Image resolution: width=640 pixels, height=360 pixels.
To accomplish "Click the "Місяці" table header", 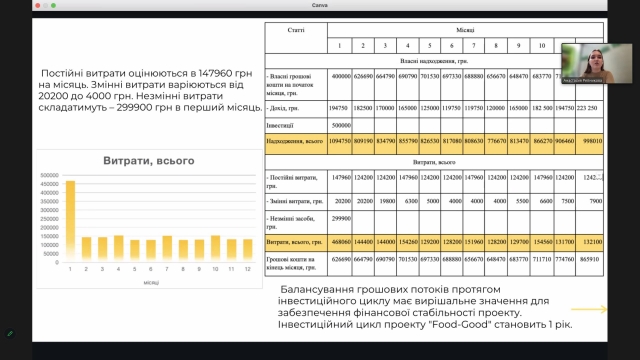I will (x=465, y=30).
